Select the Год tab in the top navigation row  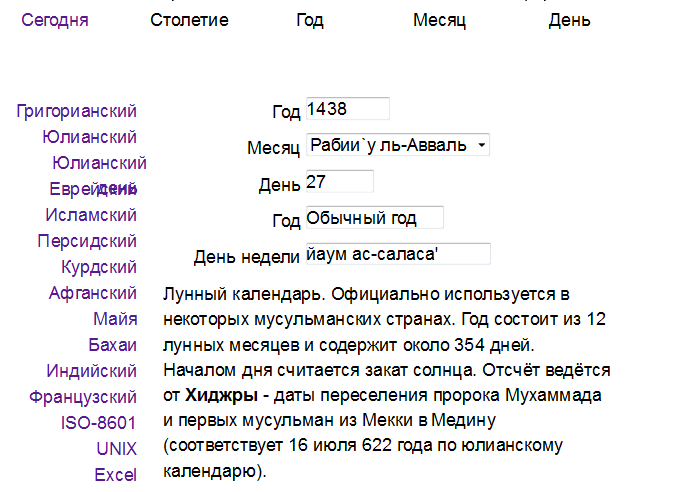pos(310,20)
